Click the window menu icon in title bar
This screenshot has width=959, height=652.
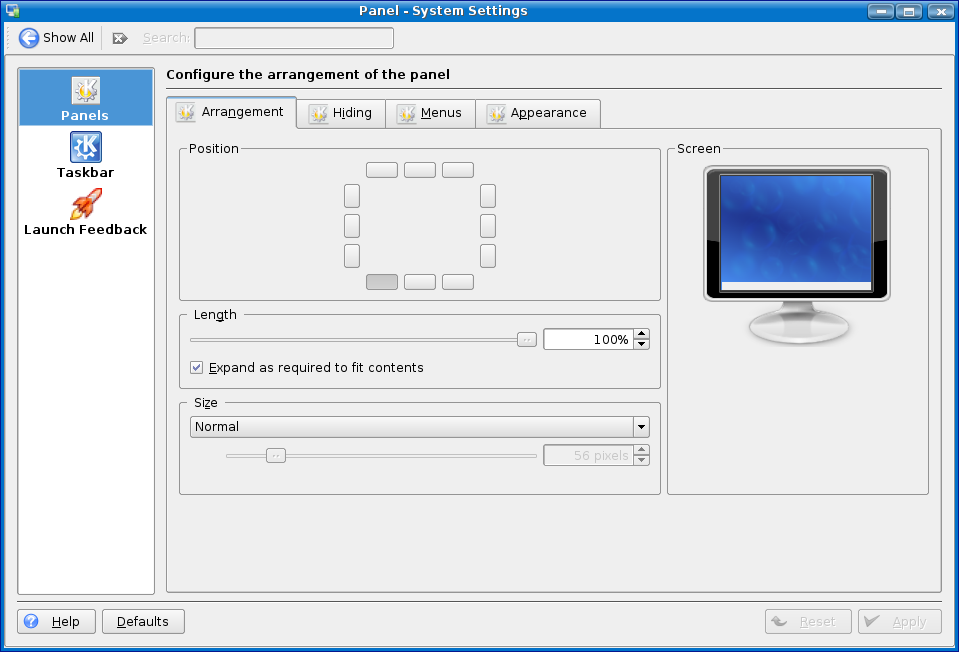[x=12, y=10]
